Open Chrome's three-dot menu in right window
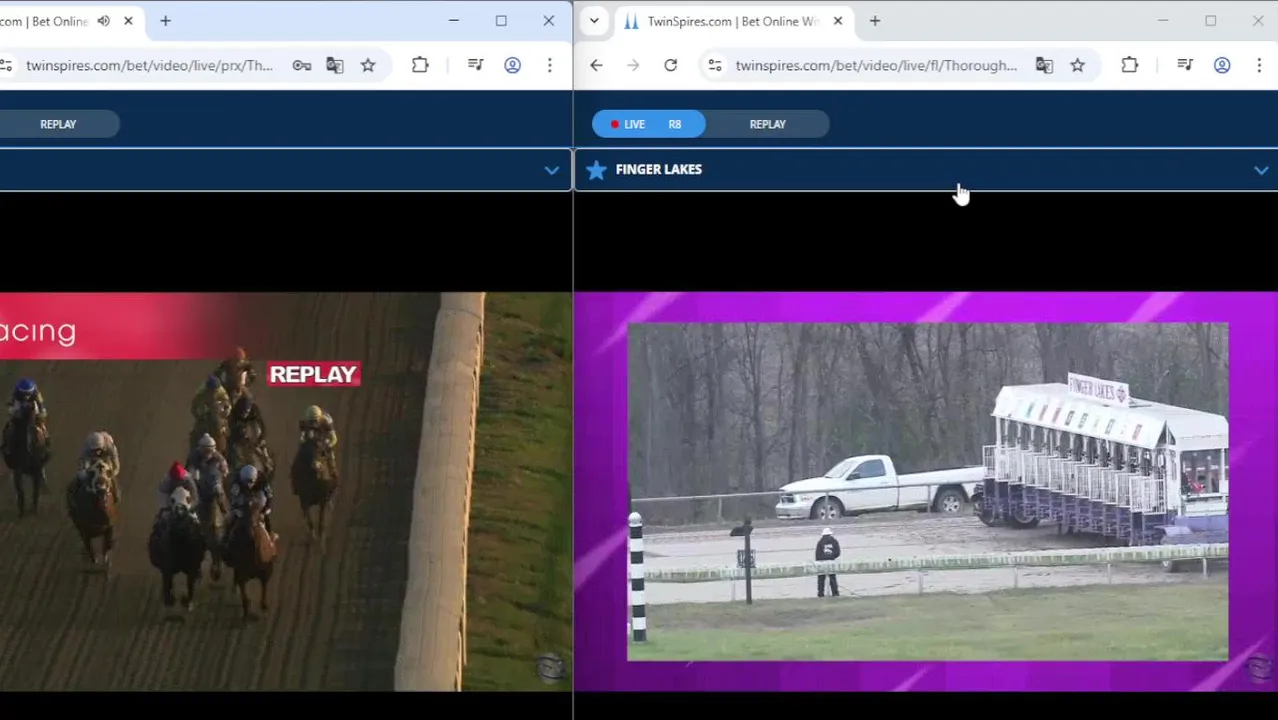 pyautogui.click(x=1258, y=65)
